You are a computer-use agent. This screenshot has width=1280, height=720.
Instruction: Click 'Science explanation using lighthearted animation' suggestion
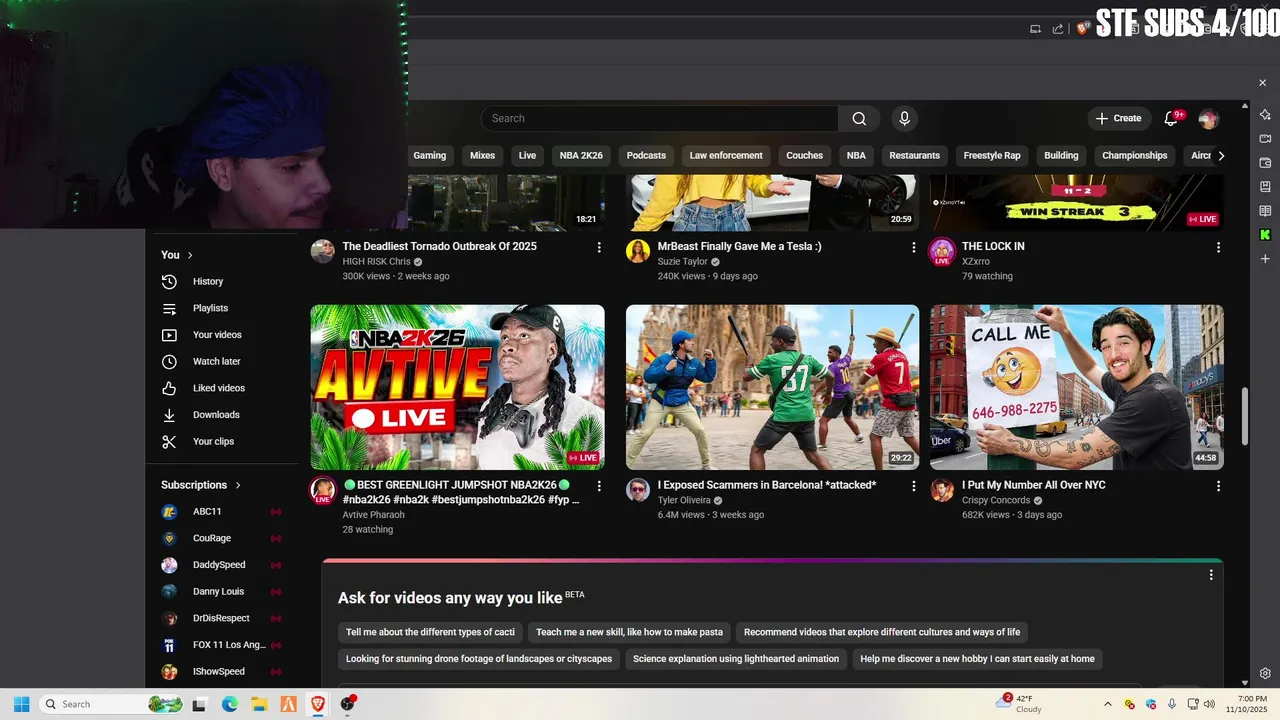736,659
